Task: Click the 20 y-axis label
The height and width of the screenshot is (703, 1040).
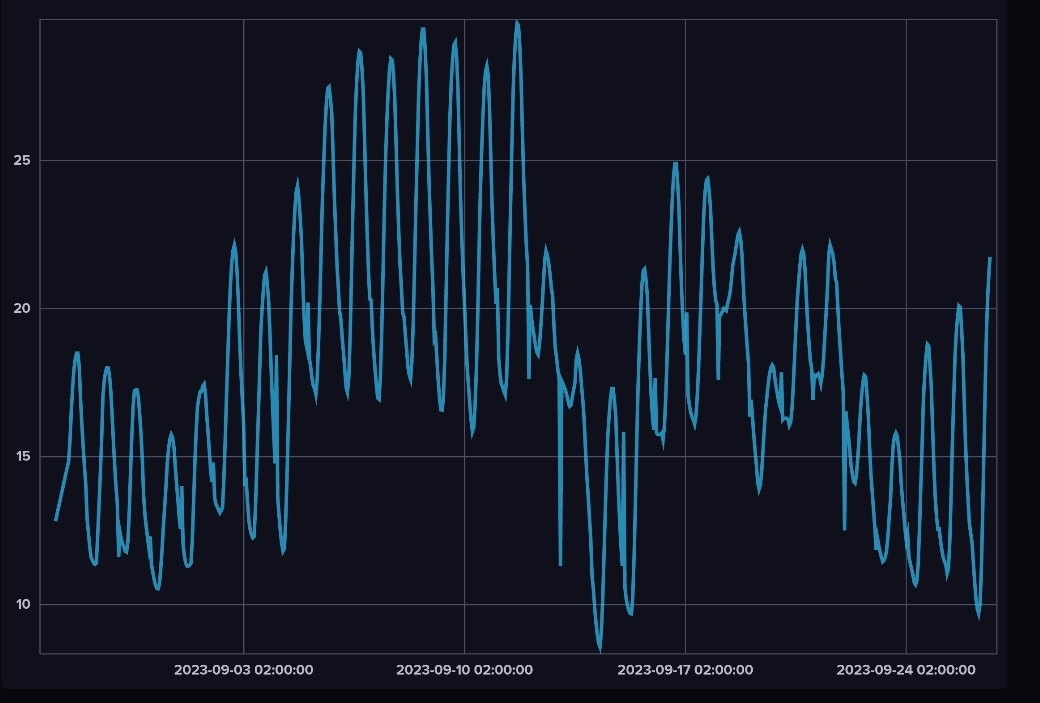Action: coord(22,308)
